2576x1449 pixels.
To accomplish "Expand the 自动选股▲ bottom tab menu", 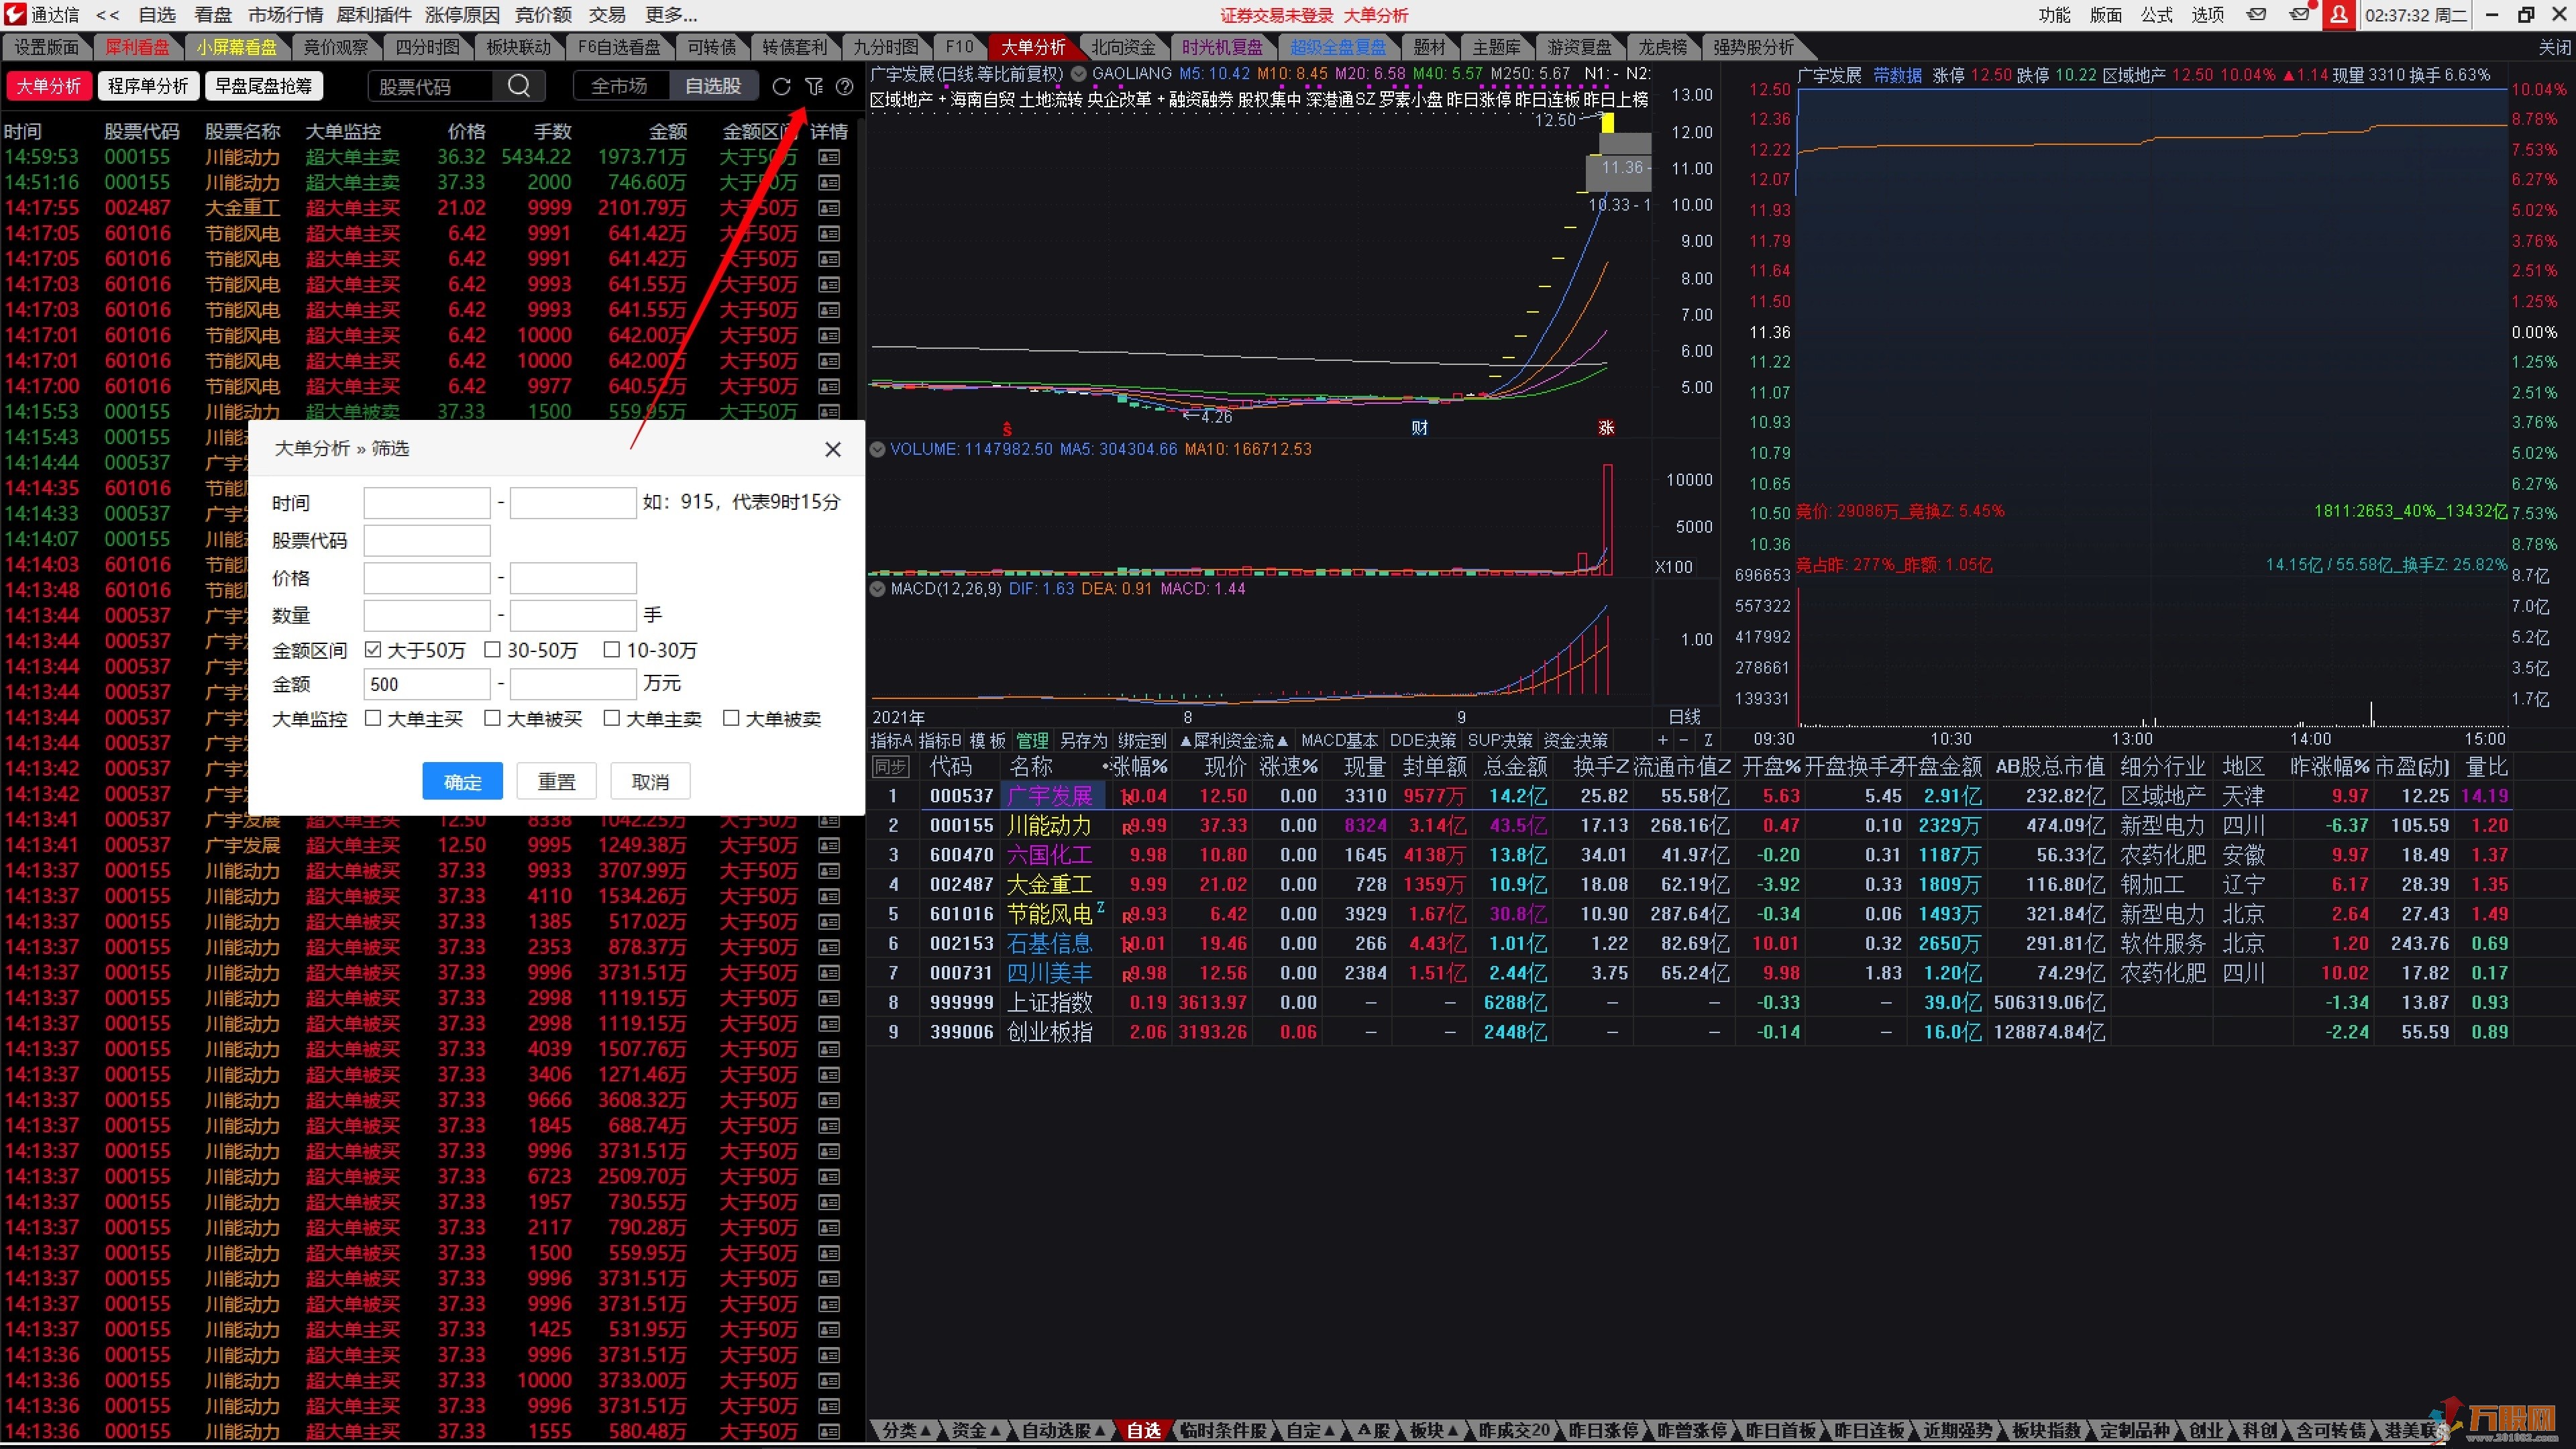I will pos(1064,1431).
